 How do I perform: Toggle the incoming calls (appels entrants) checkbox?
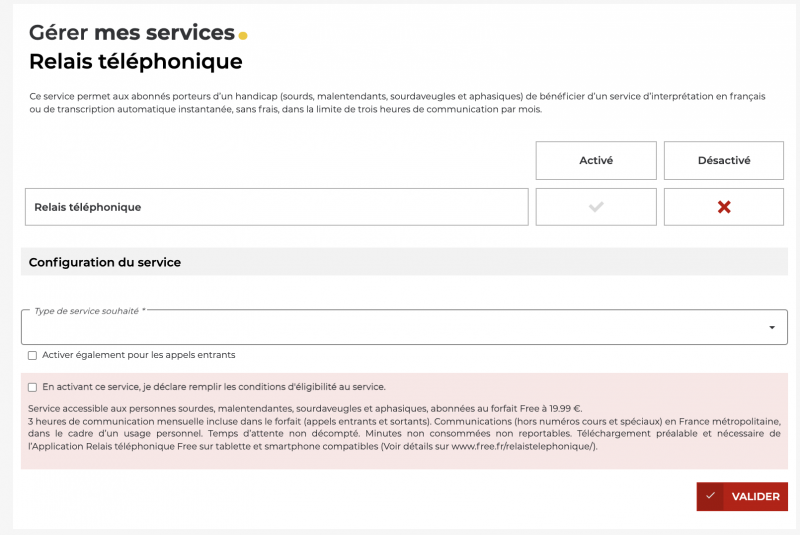[33, 355]
